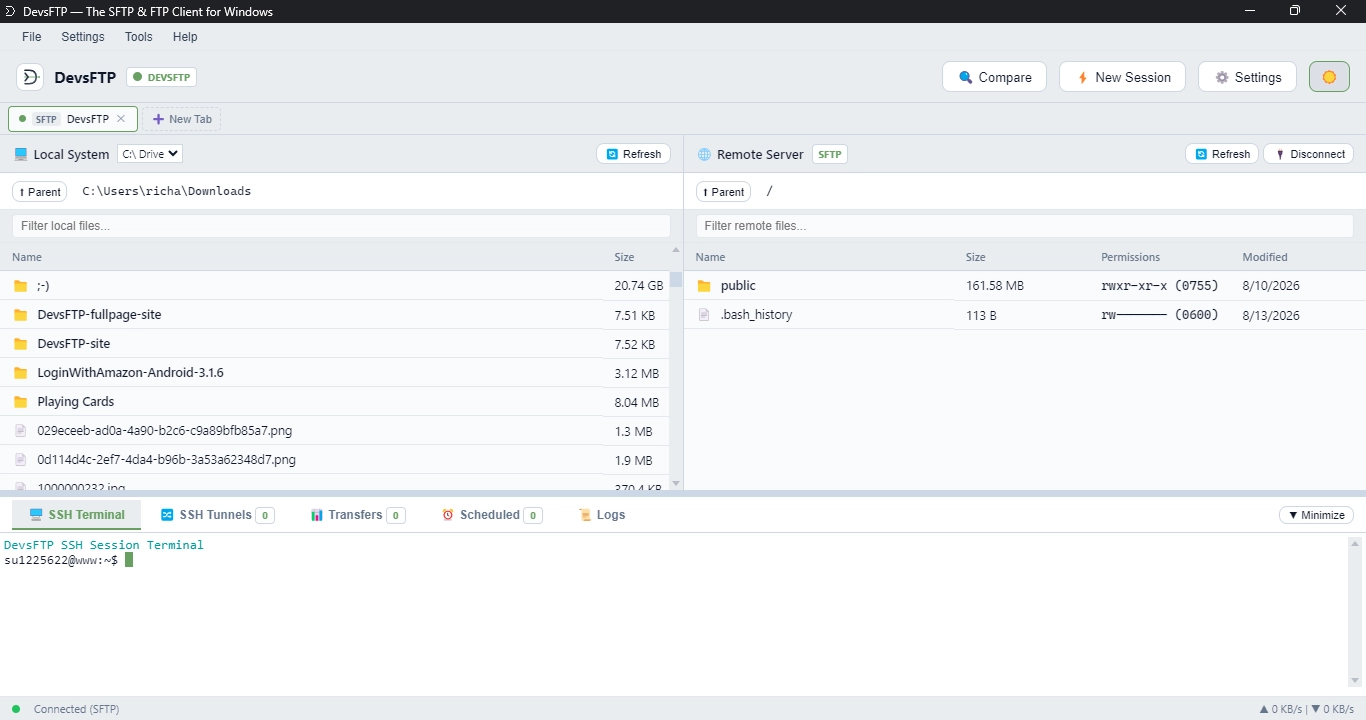Select the remote public folder name

[738, 286]
